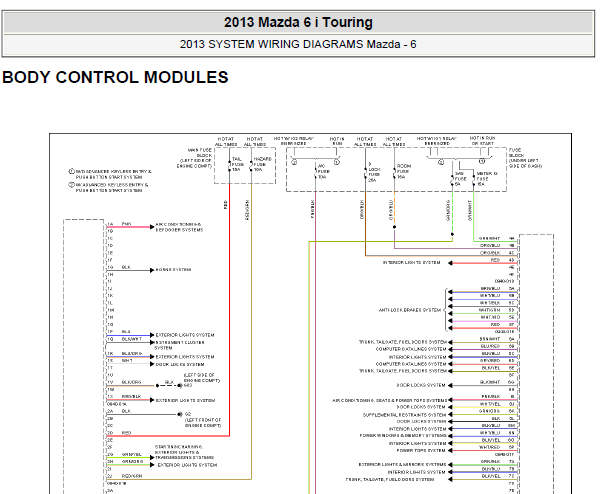Select the "ANTI-LOCK BRAKES SYSTEM" label
The image size is (600, 494).
pyautogui.click(x=409, y=310)
